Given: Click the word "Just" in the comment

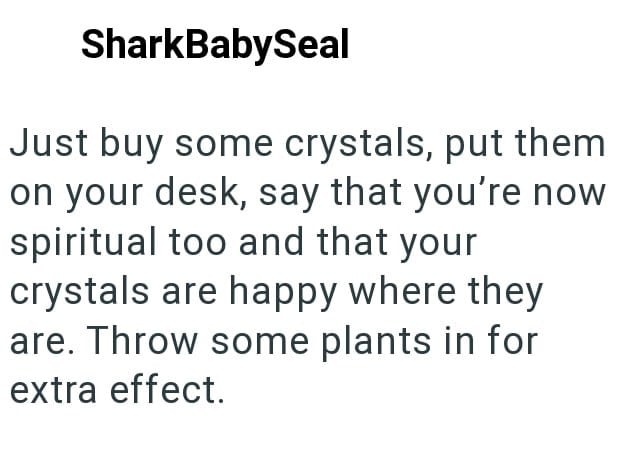Looking at the screenshot, I should click(x=43, y=143).
